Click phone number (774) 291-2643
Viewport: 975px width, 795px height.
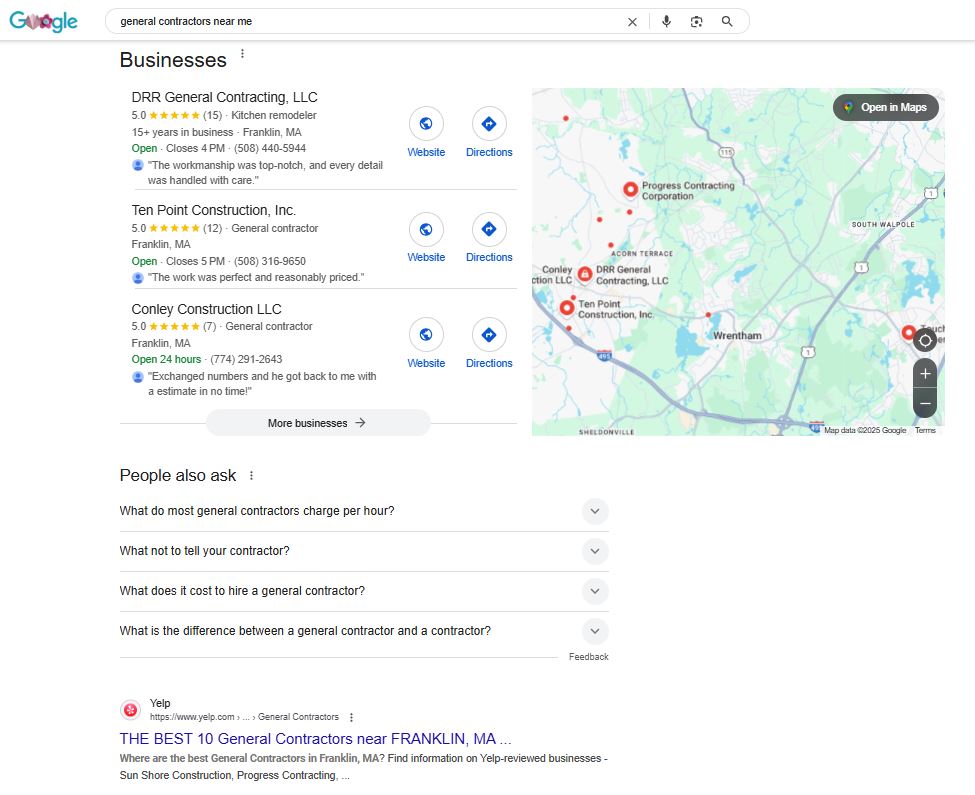pos(246,359)
